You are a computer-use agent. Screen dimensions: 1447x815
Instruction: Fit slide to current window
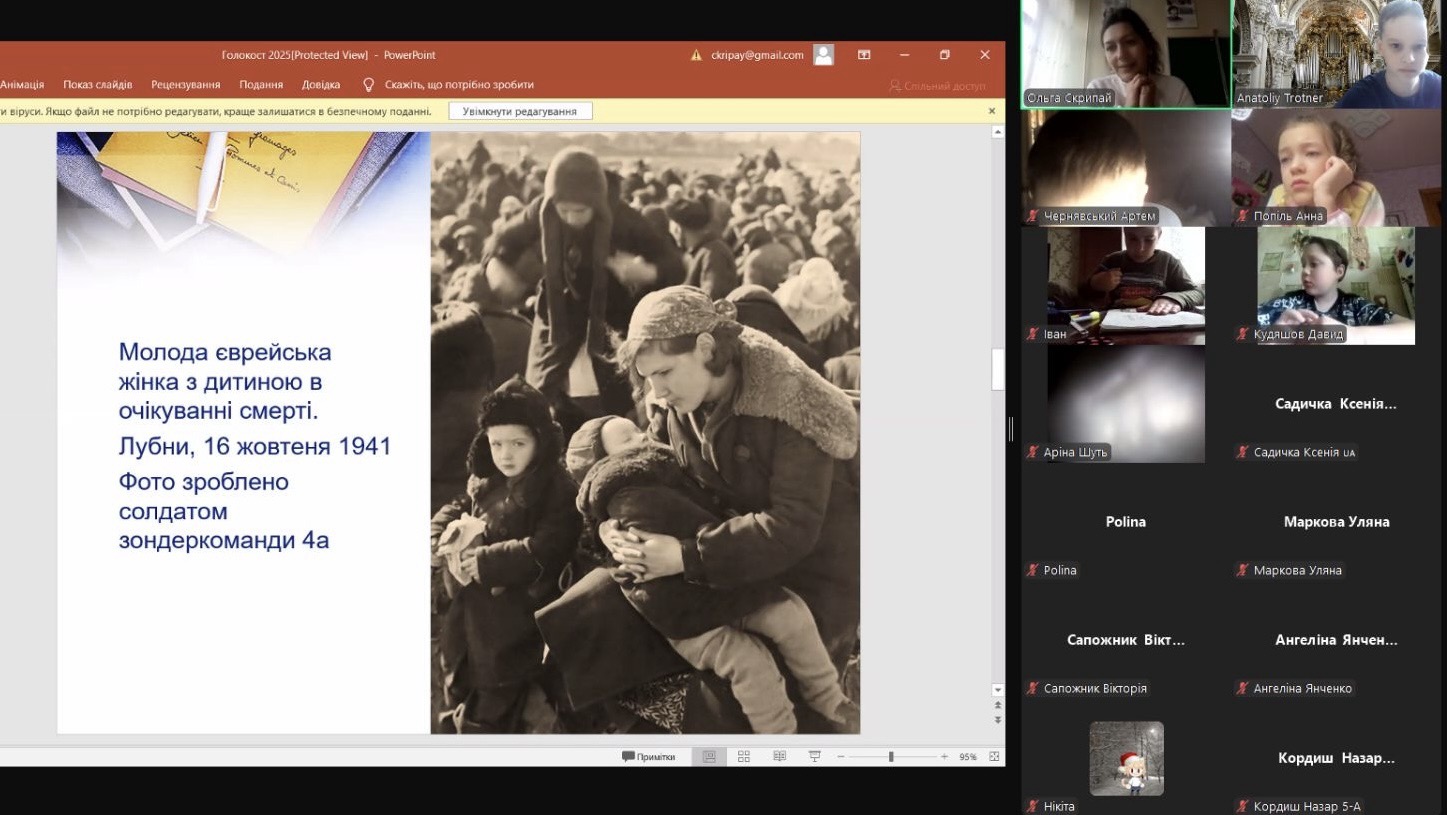[994, 757]
